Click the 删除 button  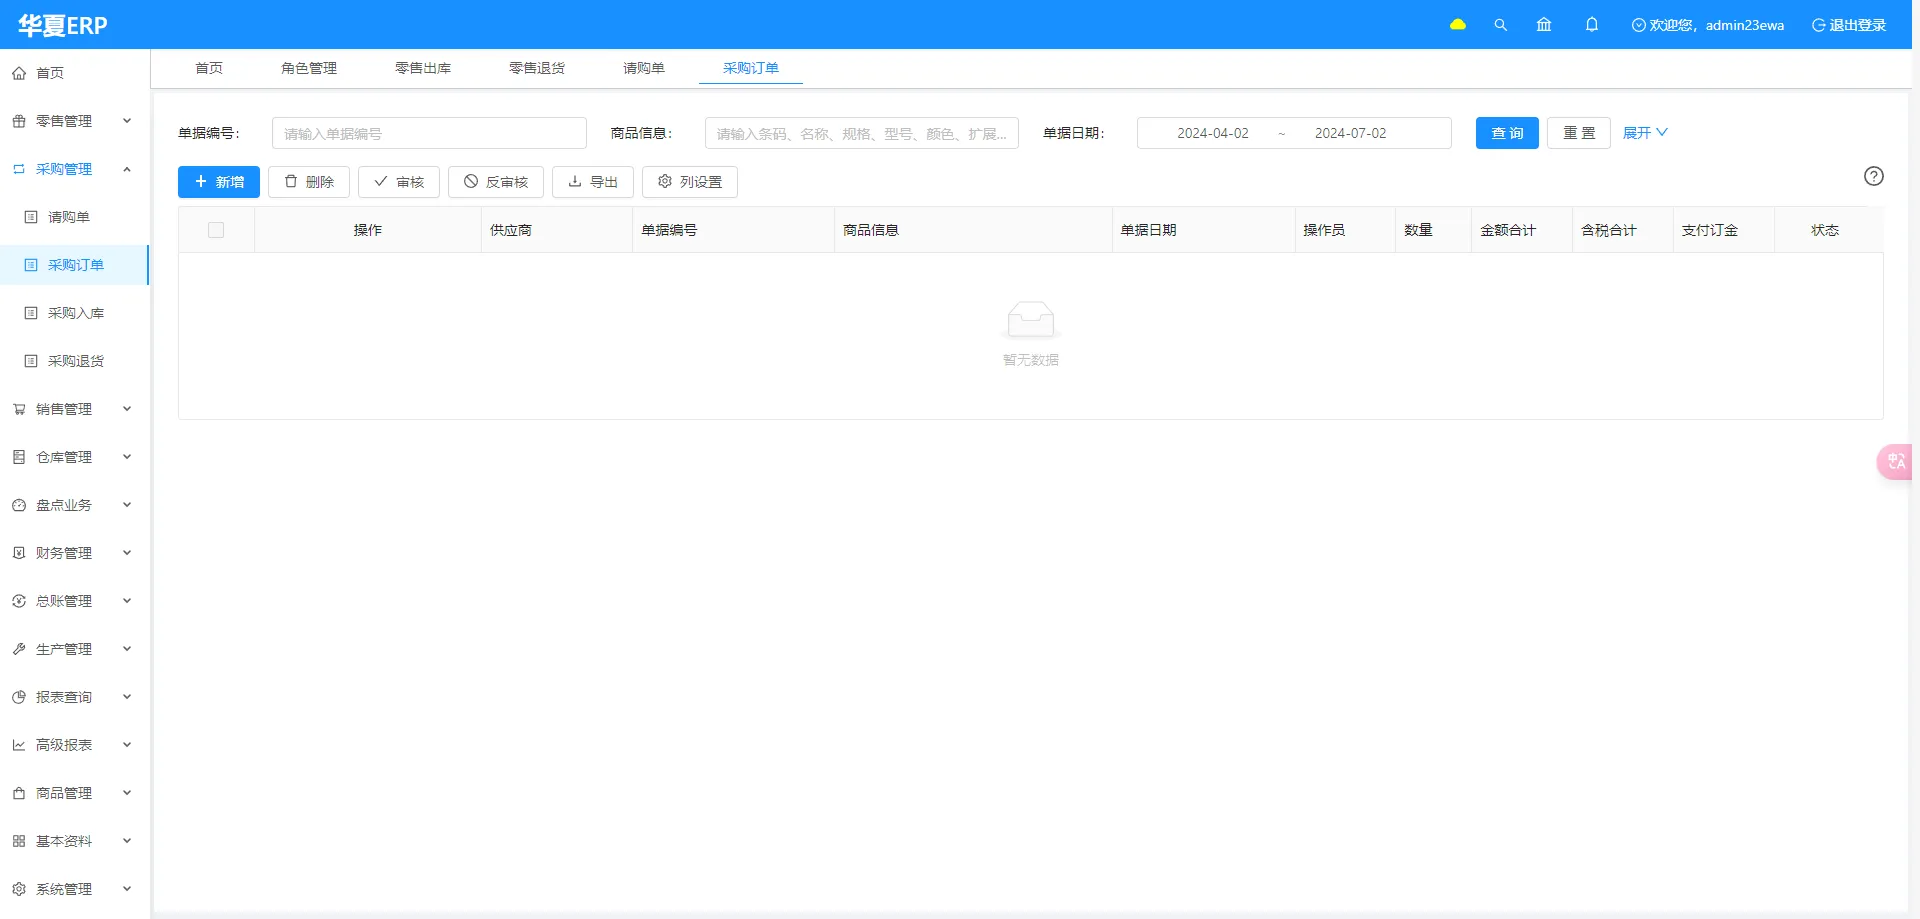click(x=309, y=182)
